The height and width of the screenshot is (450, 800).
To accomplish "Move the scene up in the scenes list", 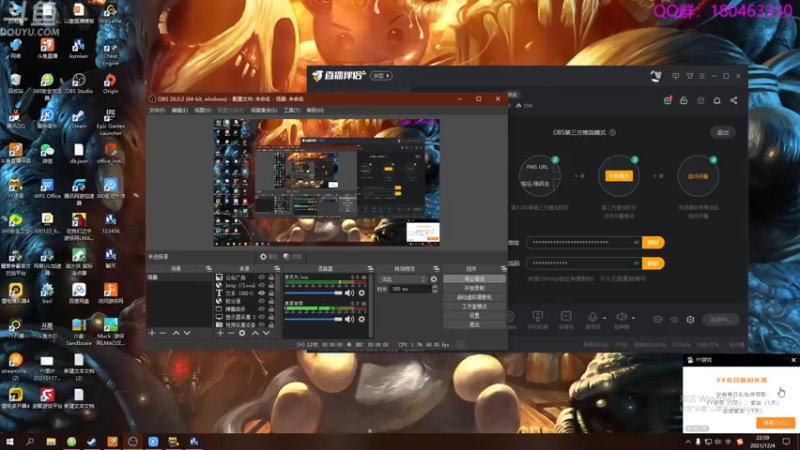I will (176, 333).
